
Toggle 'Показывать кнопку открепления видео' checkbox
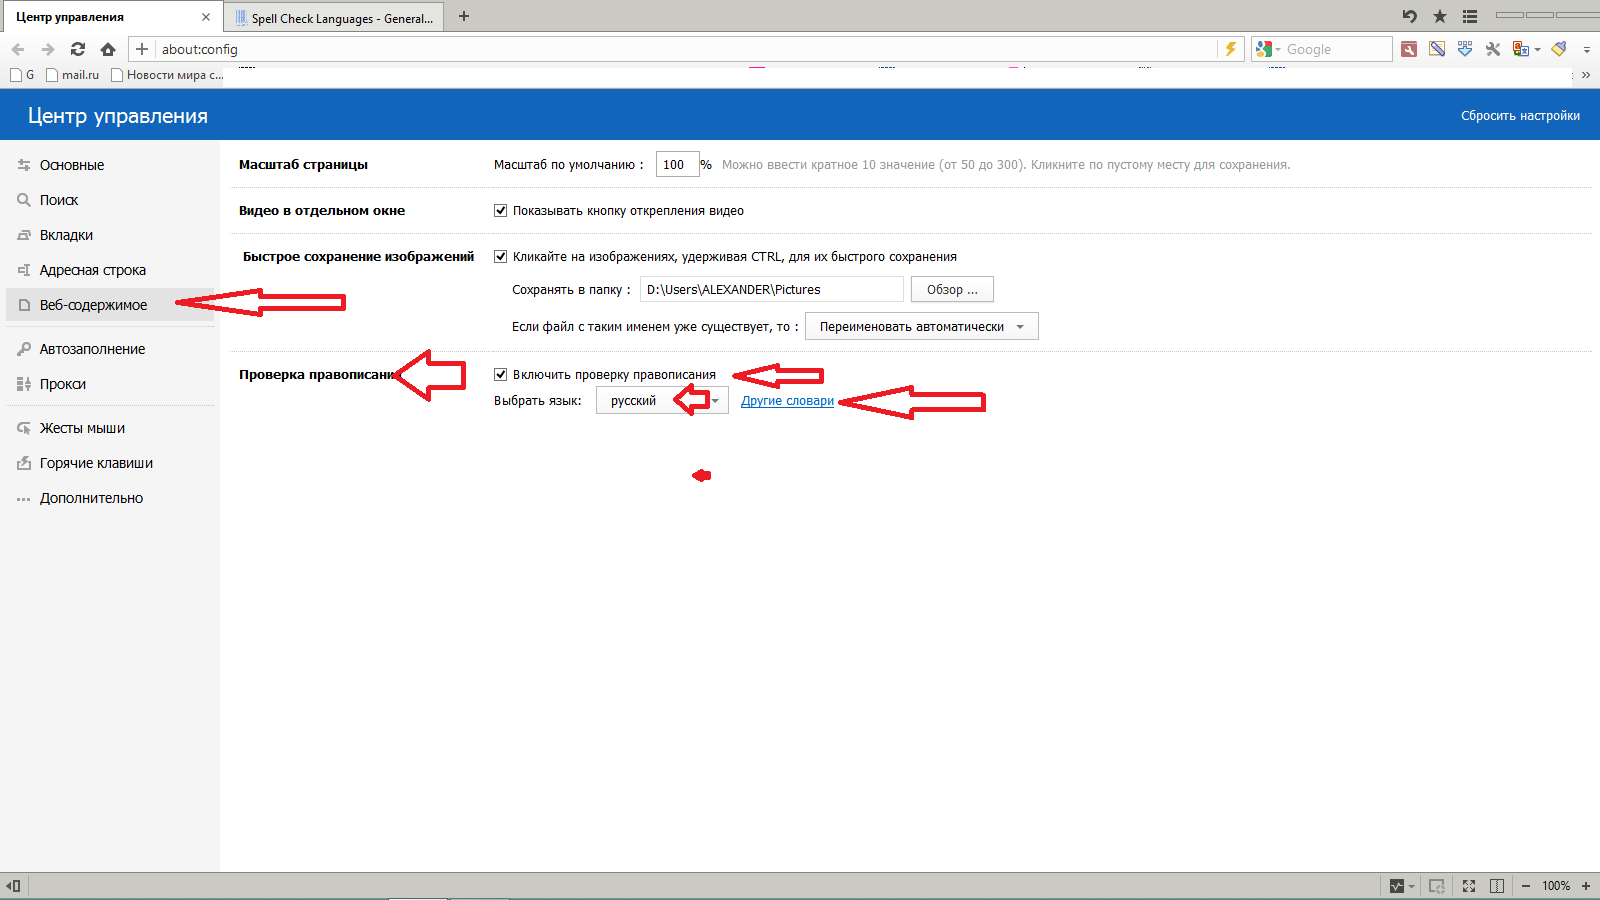[501, 211]
